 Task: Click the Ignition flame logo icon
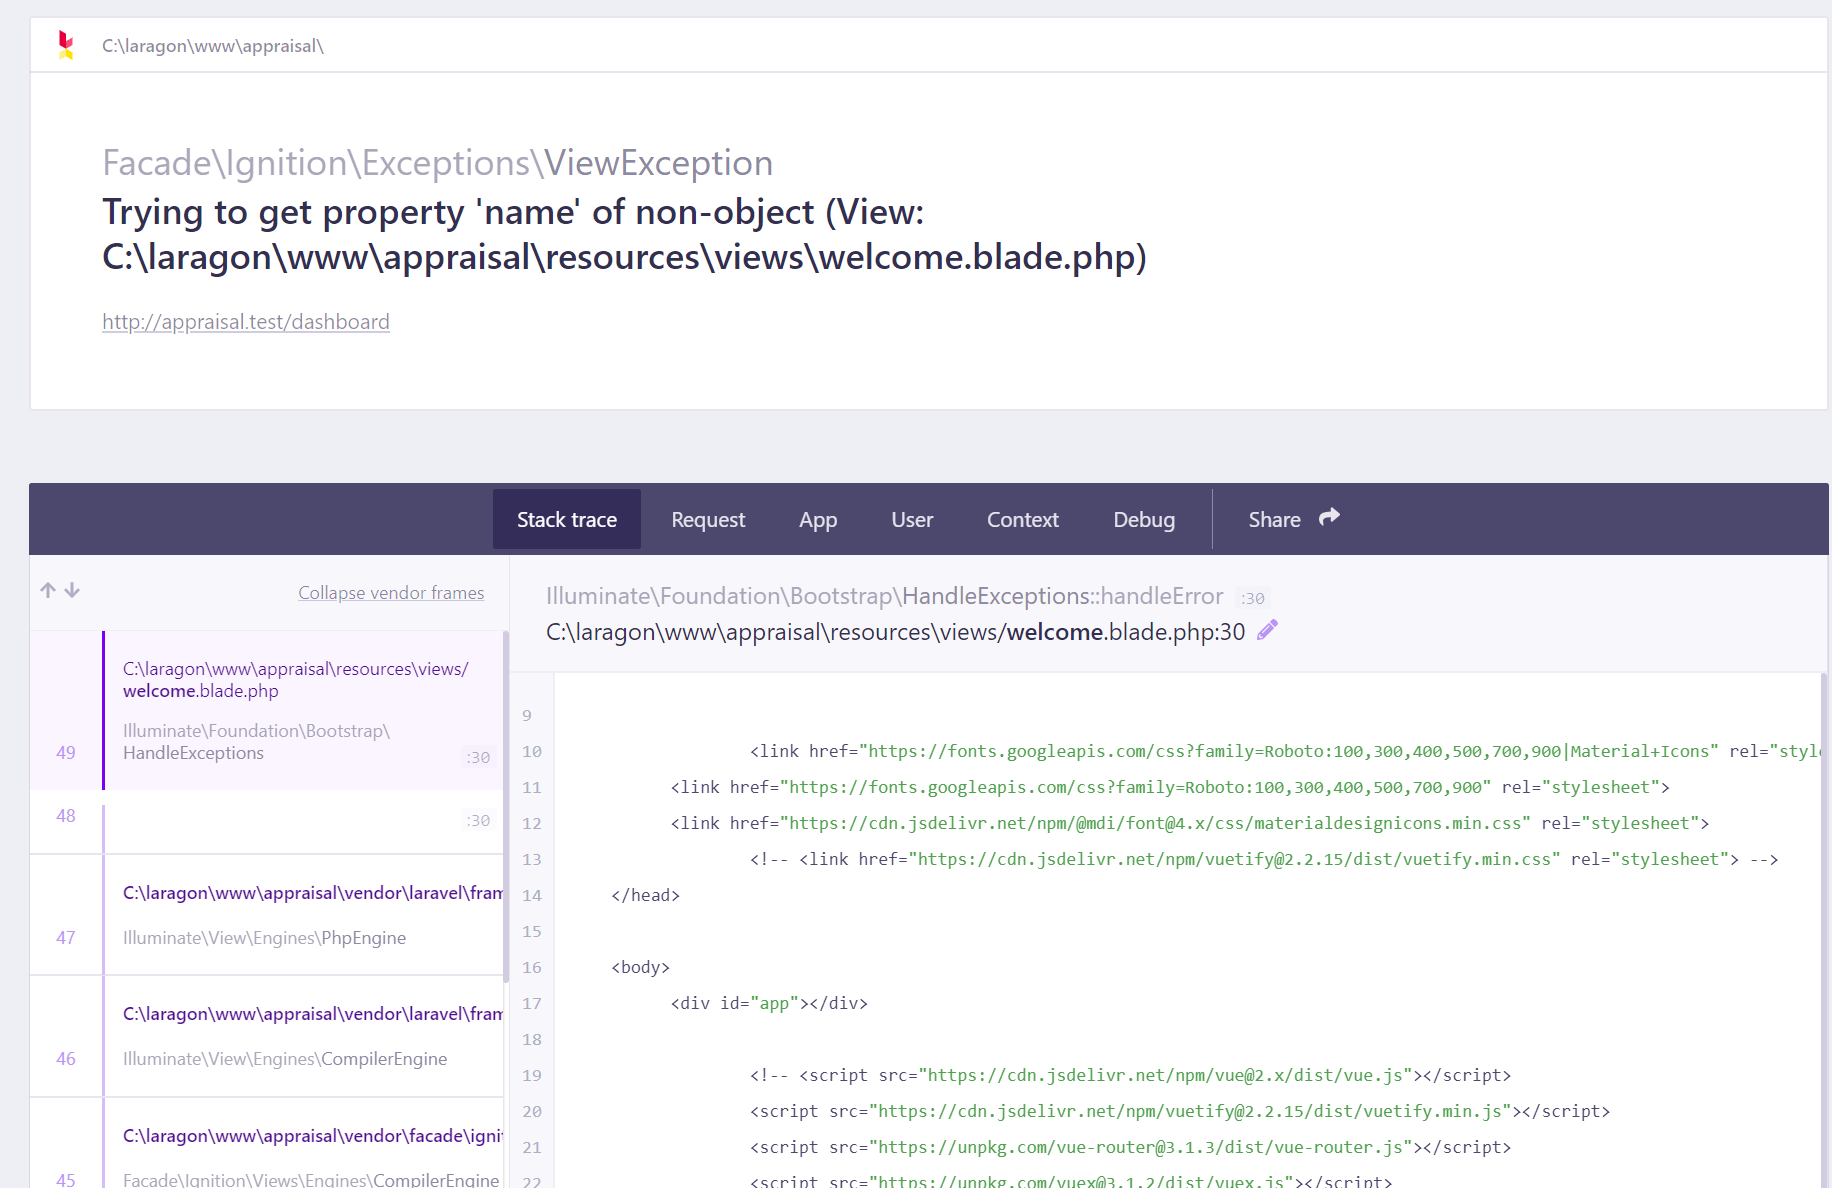(x=66, y=45)
